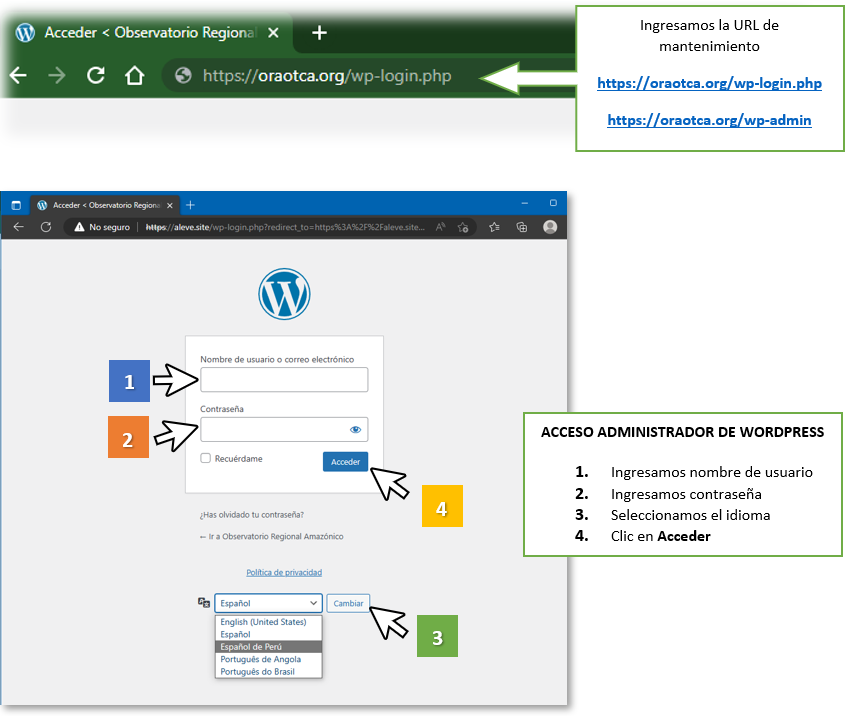
Task: Choose Português do Brasil from the language list
Action: click(x=269, y=672)
